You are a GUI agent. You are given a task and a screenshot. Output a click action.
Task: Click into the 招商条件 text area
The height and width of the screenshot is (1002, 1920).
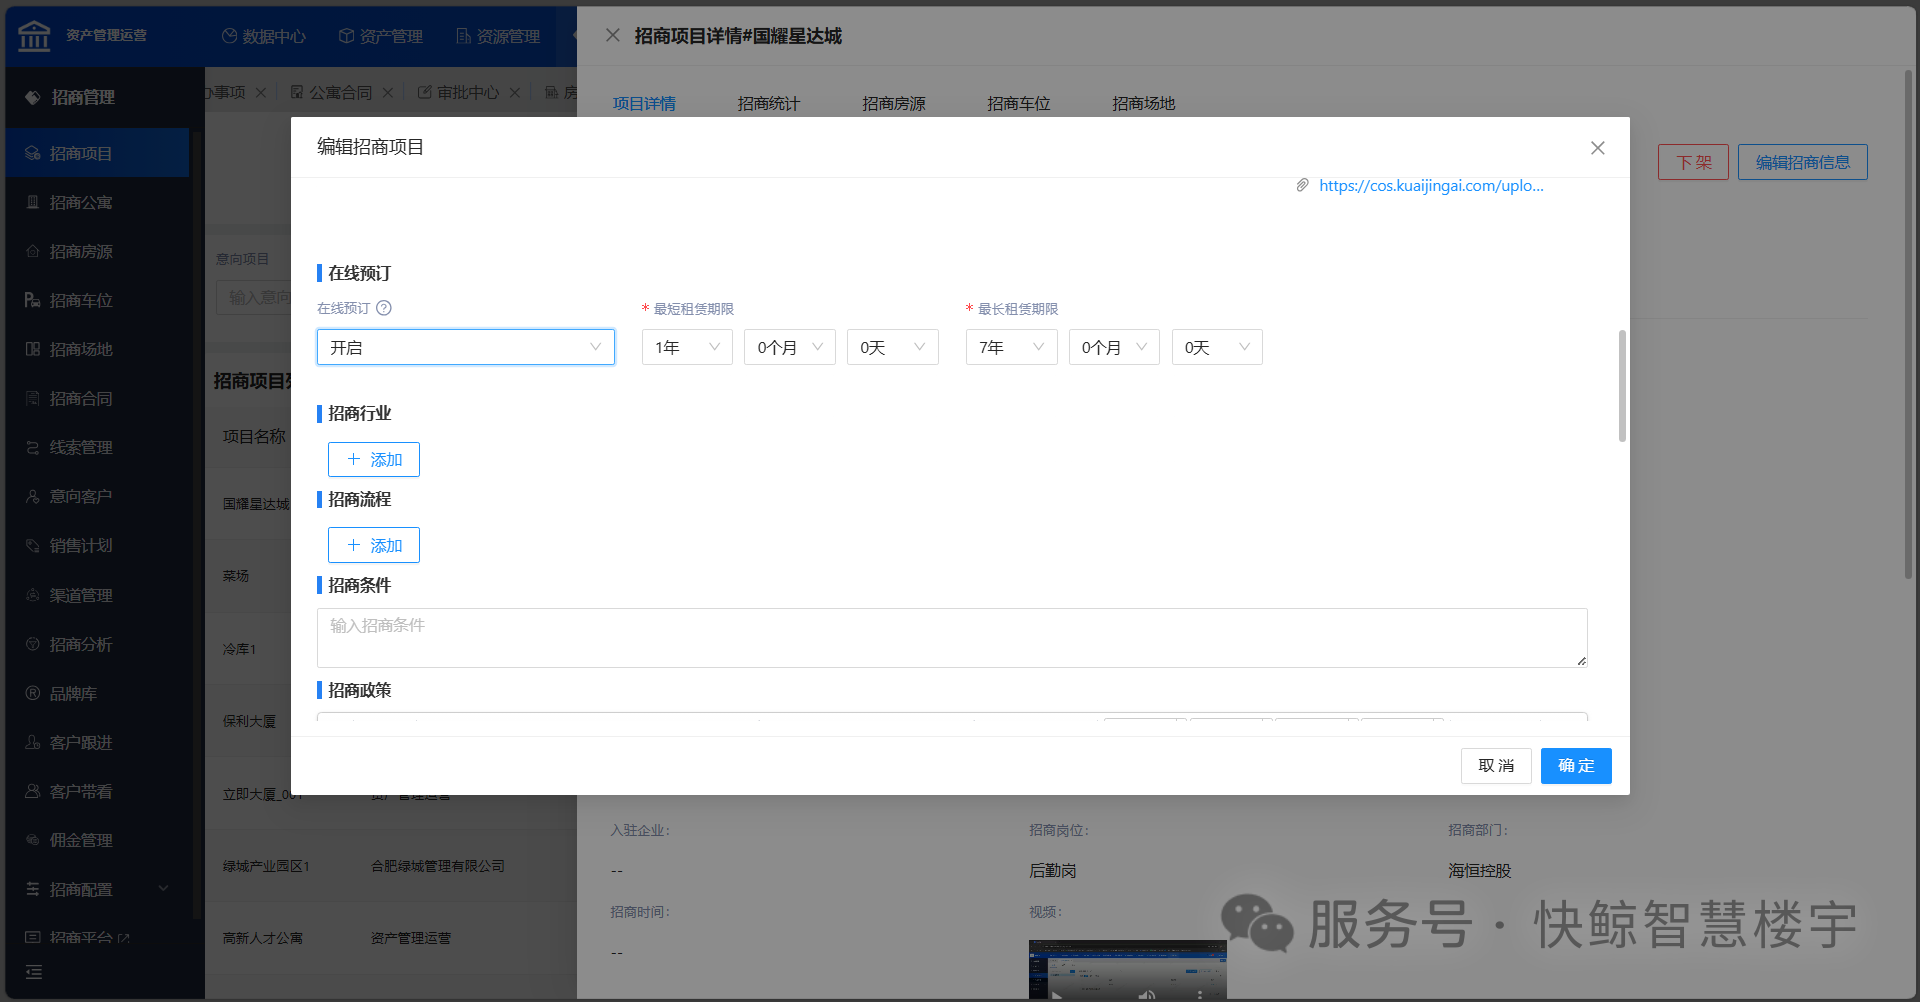(x=951, y=637)
